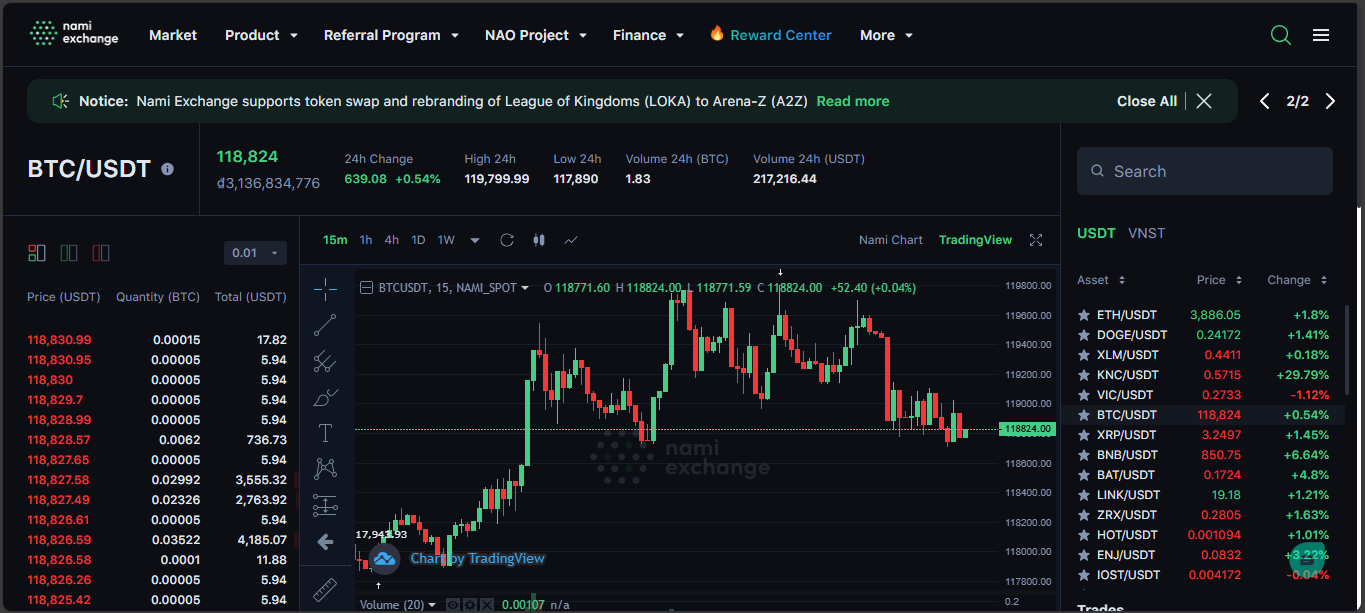Open the hamburger menu icon

tap(1321, 35)
